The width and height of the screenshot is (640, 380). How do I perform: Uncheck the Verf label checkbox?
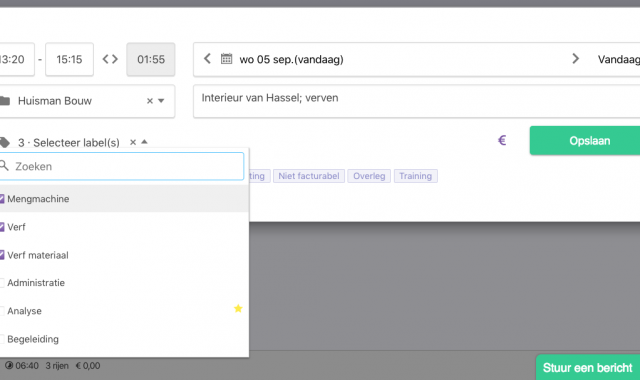click(x=2, y=227)
